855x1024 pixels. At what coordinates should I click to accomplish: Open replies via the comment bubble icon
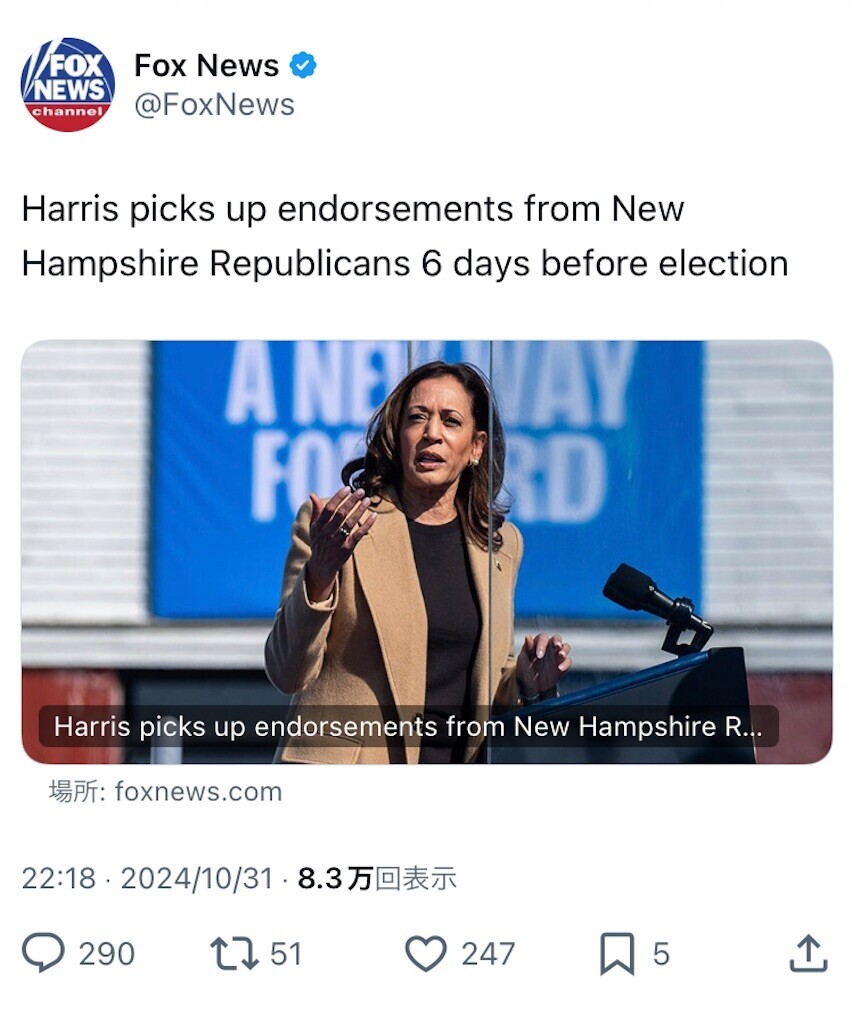43,953
